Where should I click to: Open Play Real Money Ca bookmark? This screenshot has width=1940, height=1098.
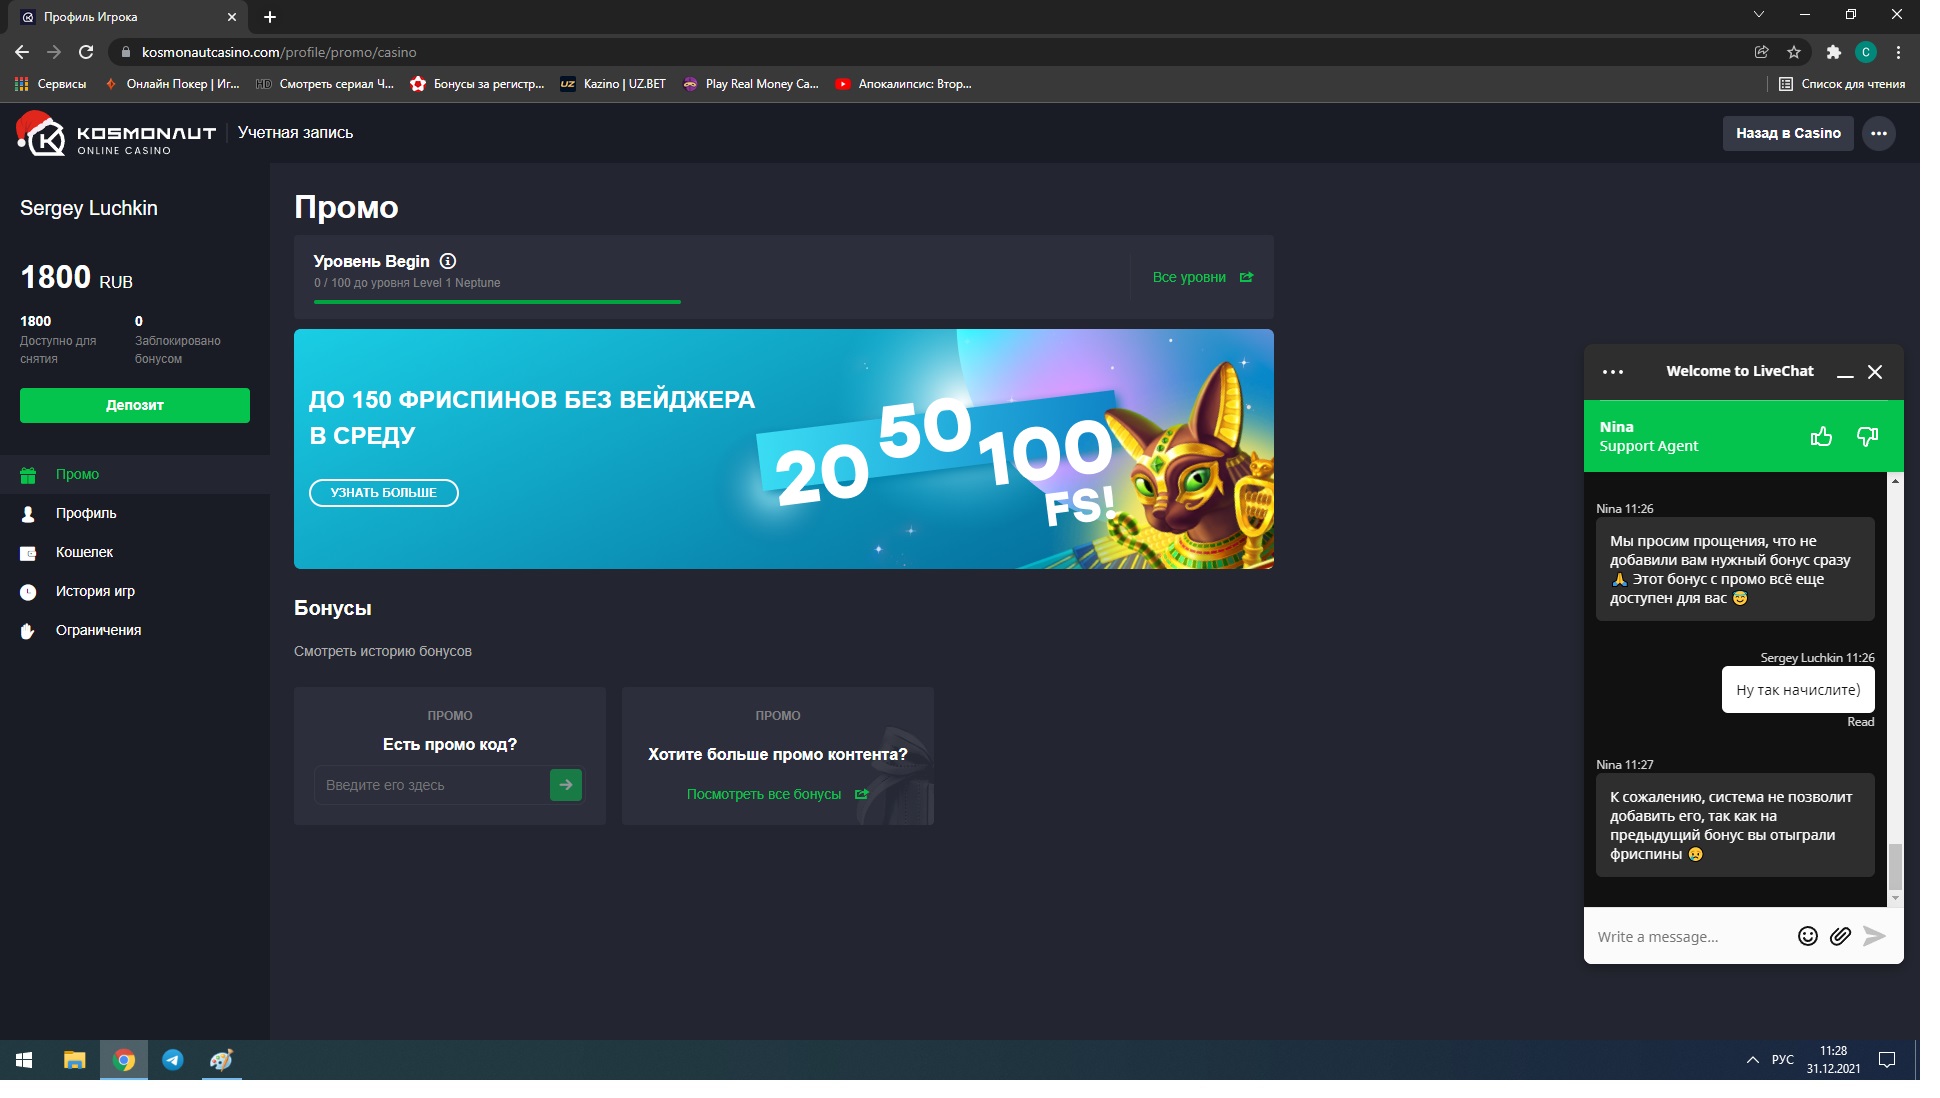(x=751, y=84)
